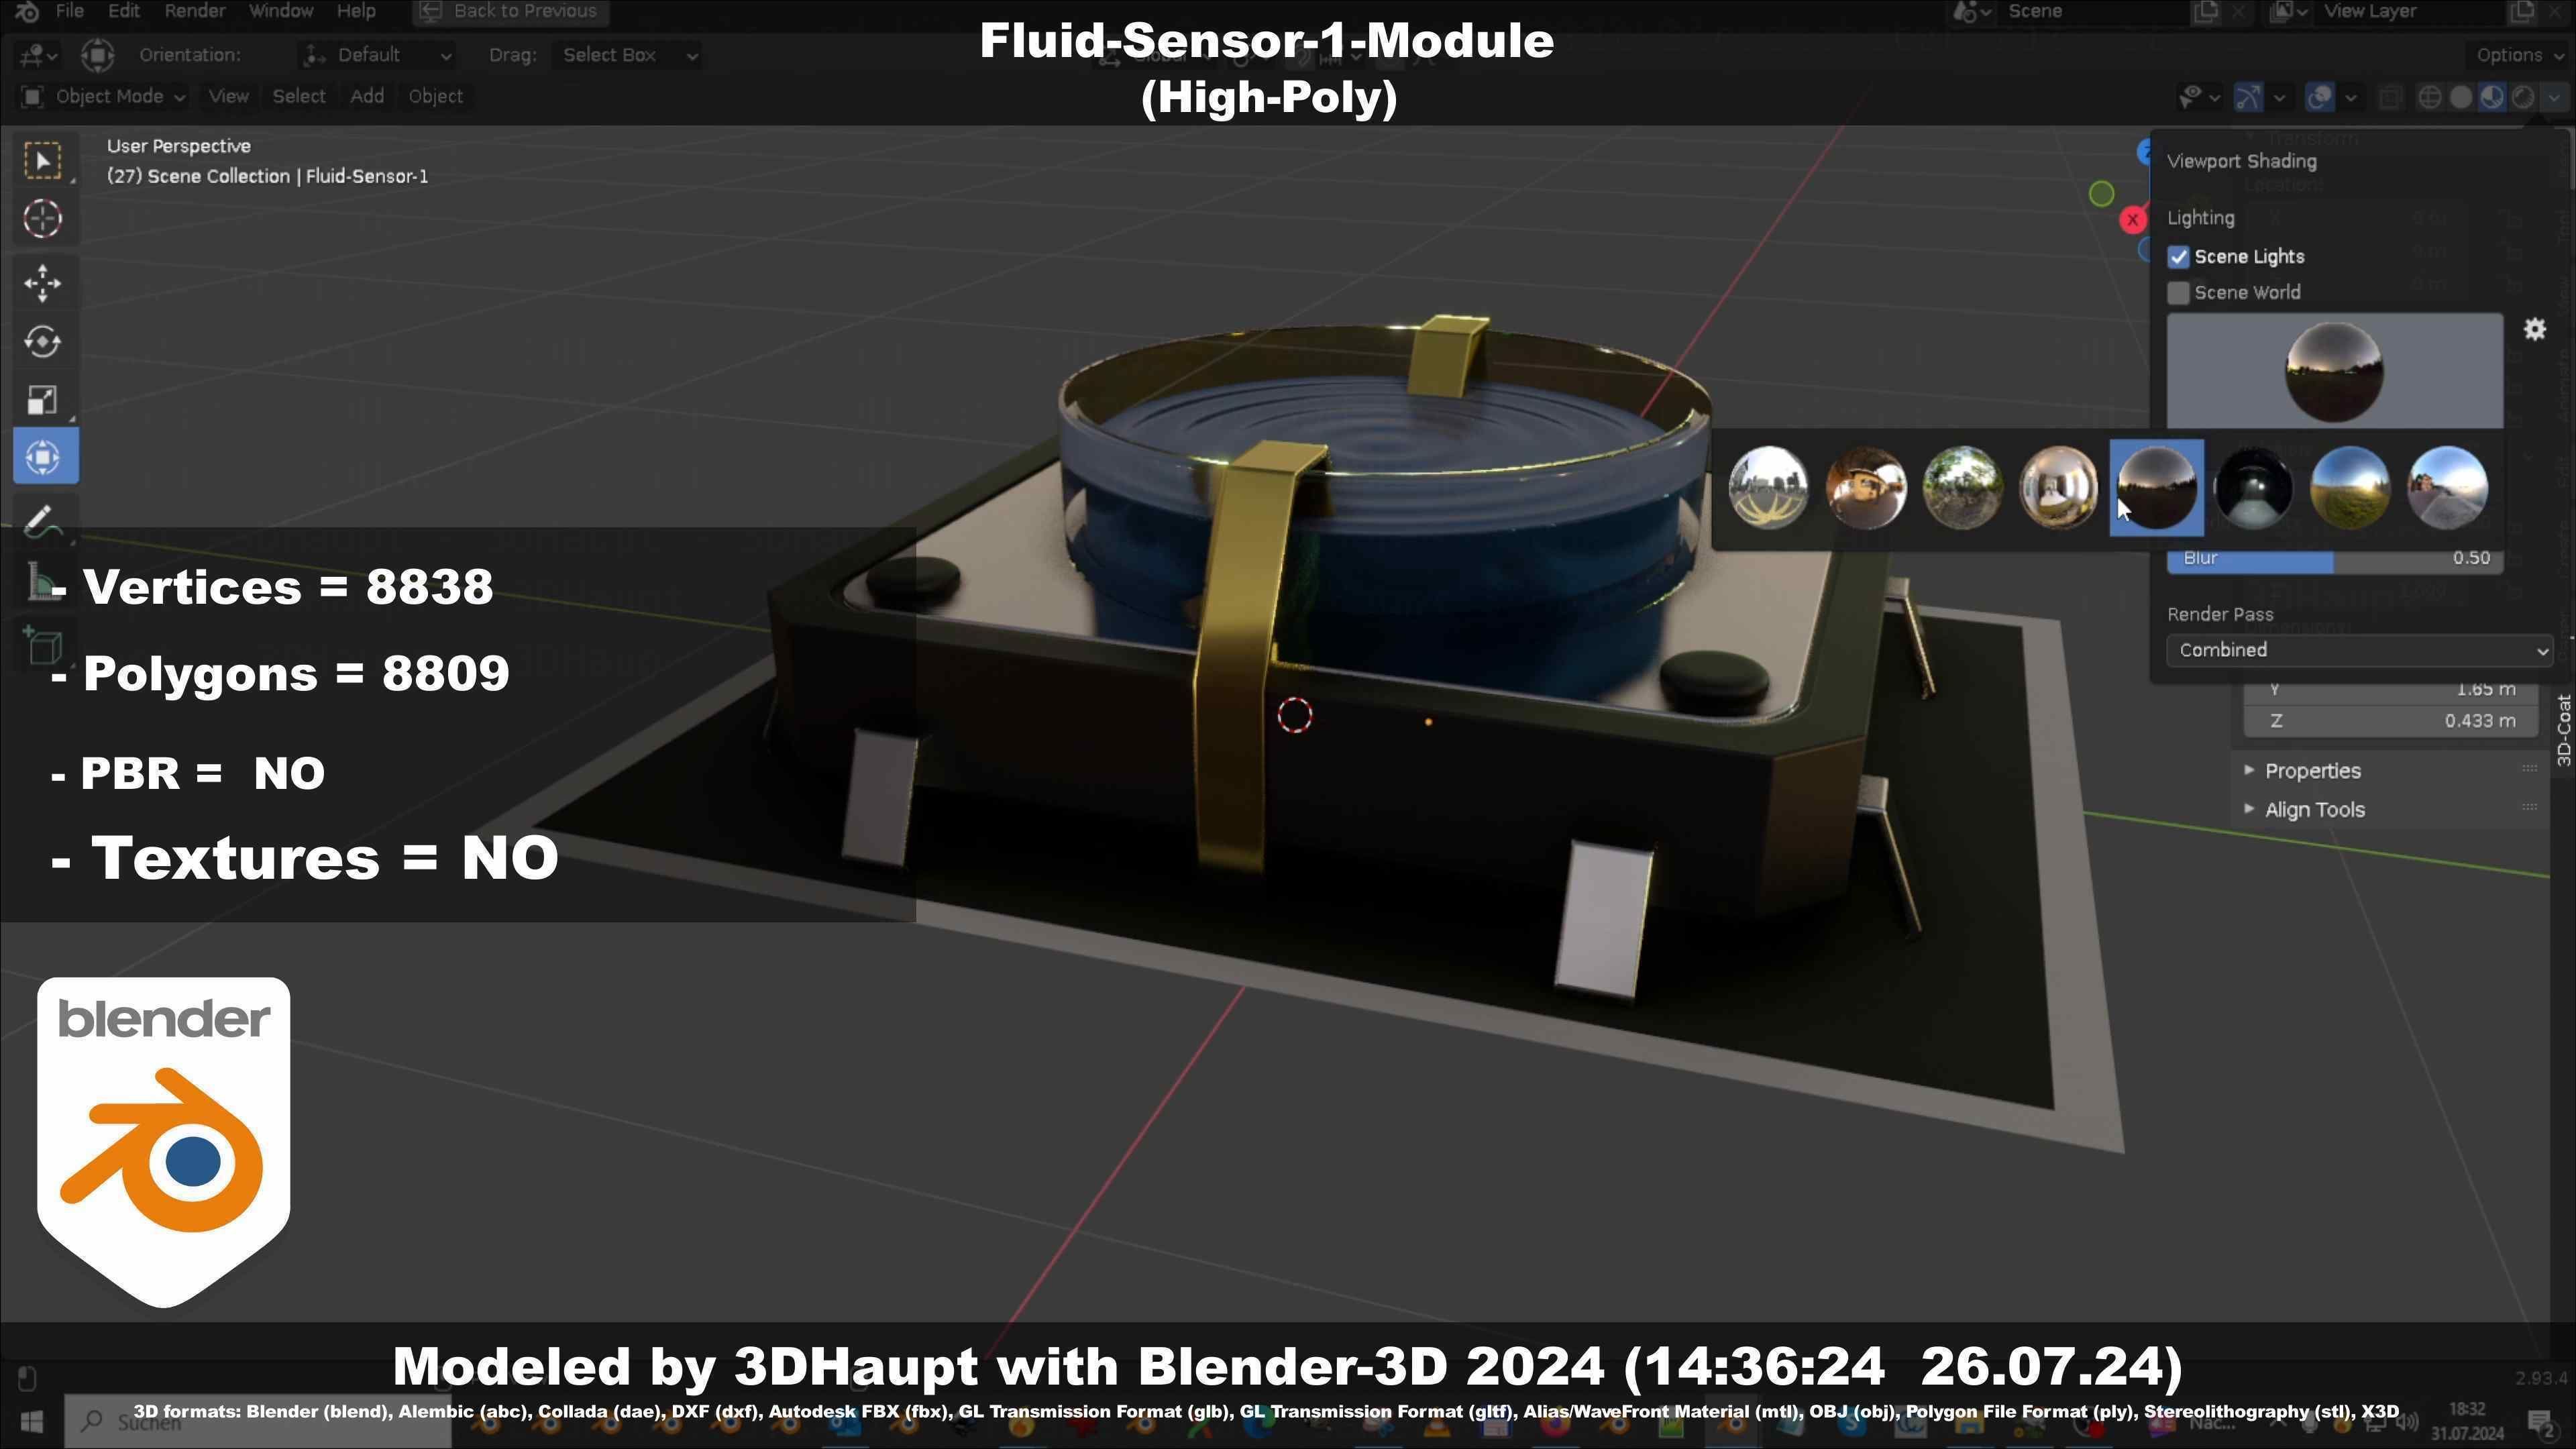This screenshot has height=1449, width=2576.
Task: Switch to Solid shading mode
Action: coord(2461,97)
